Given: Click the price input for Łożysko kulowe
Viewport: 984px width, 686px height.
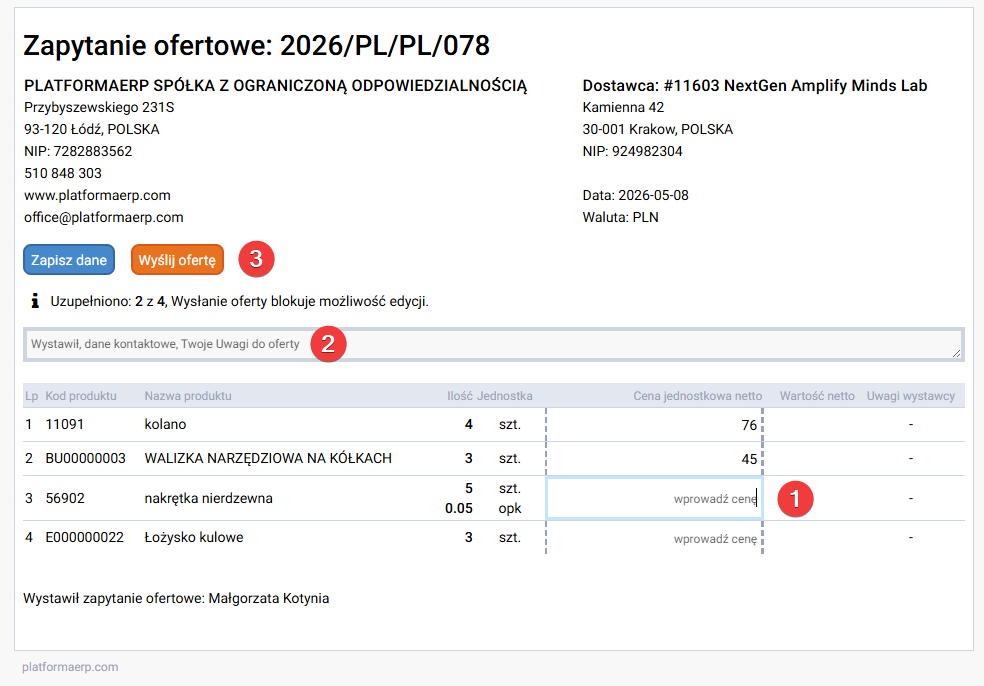Looking at the screenshot, I should click(654, 539).
